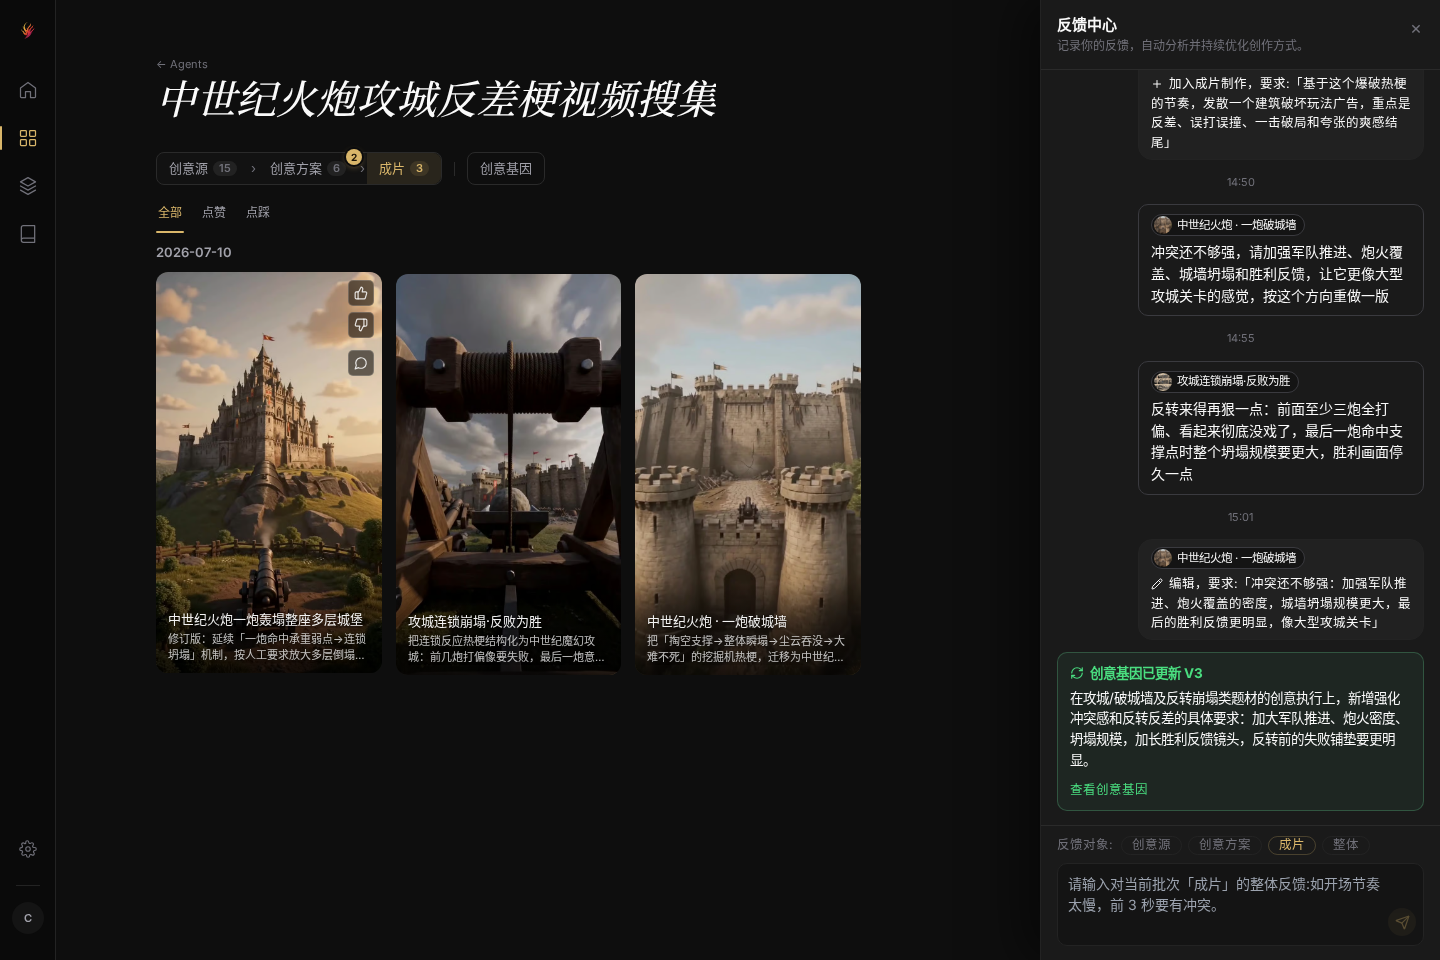Set feedback target to 创意方案
This screenshot has width=1440, height=960.
[1225, 845]
